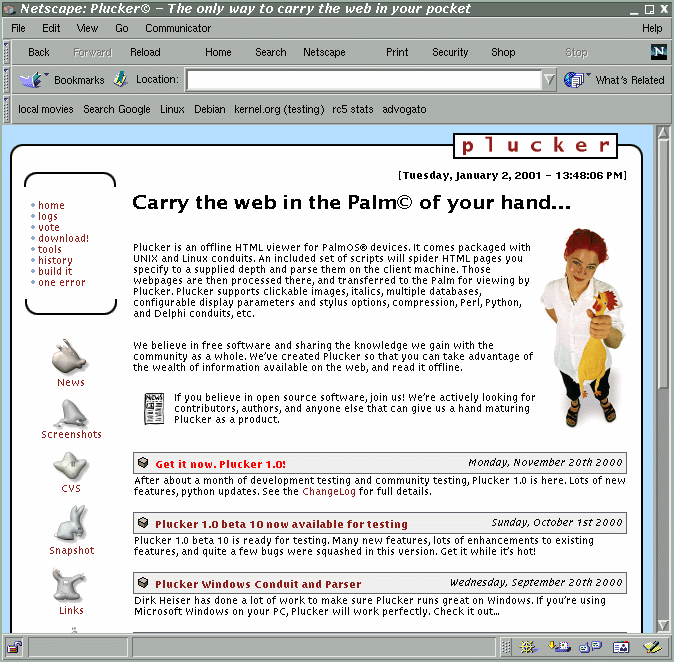The image size is (674, 662).
Task: Open the Get it now. Plucker 1.0! headline
Action: (x=221, y=464)
